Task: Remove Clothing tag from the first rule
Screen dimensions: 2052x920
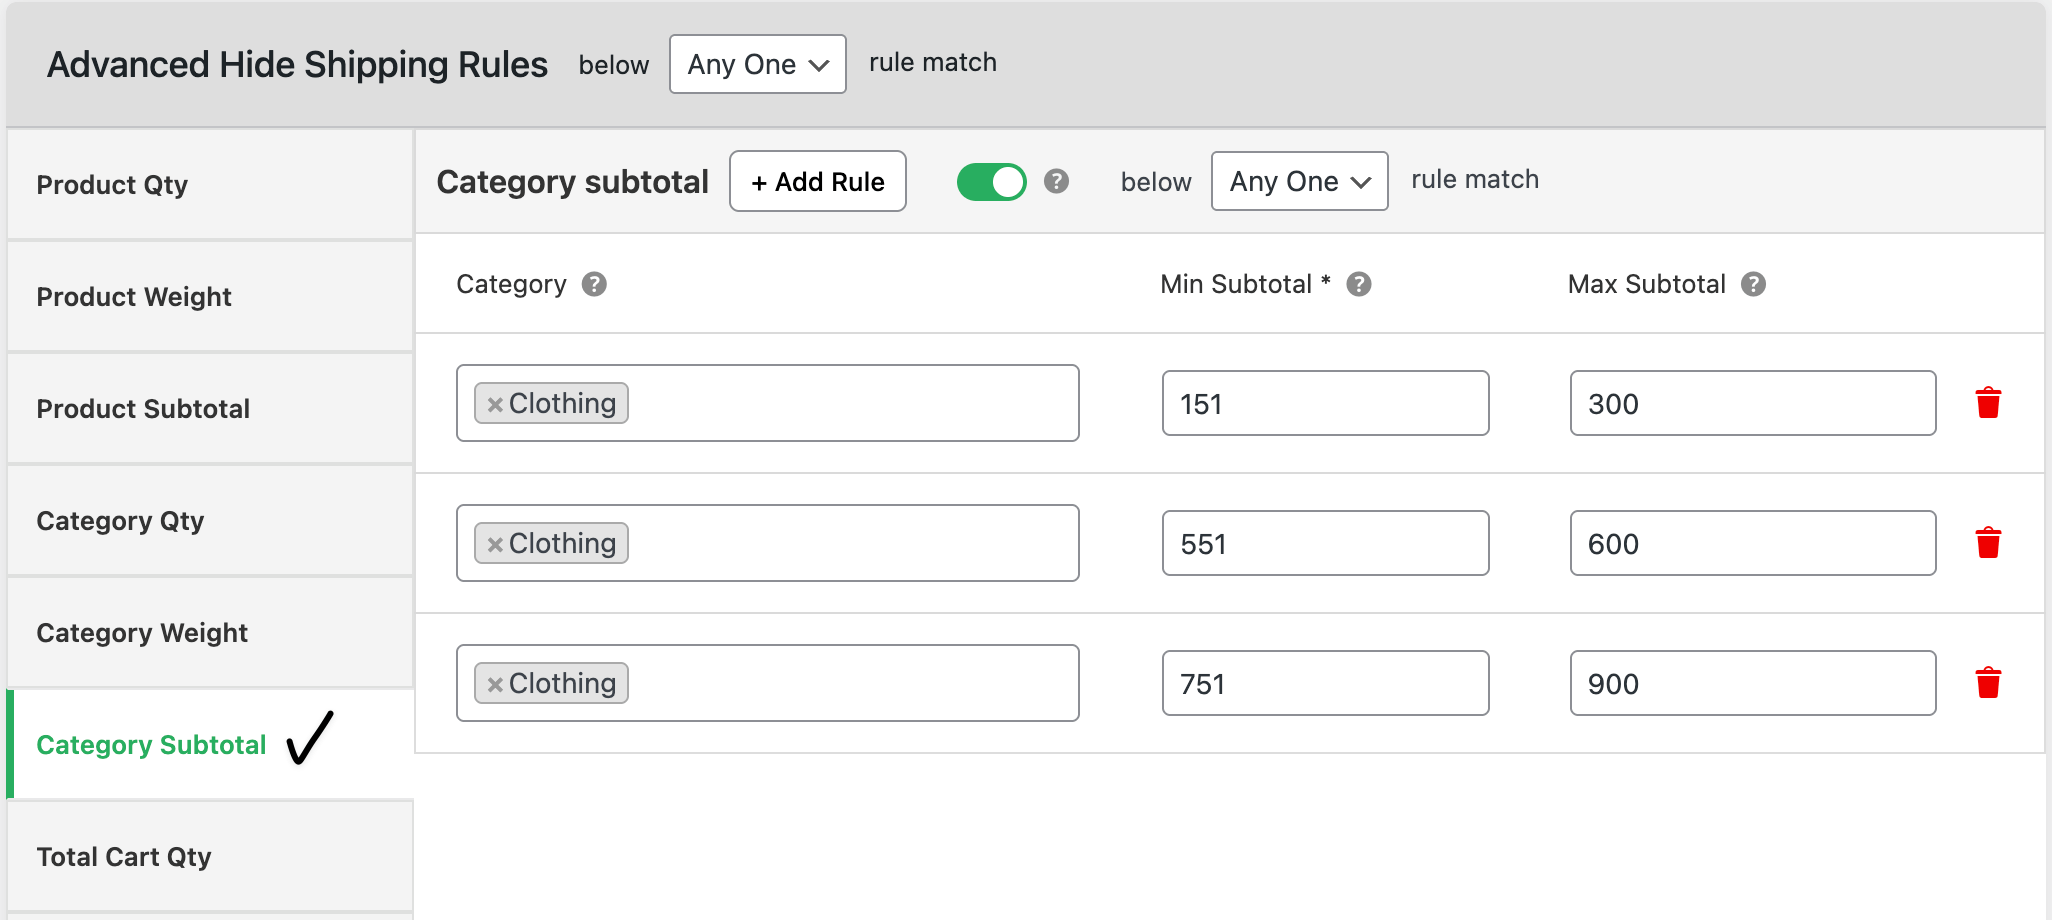Action: 494,403
